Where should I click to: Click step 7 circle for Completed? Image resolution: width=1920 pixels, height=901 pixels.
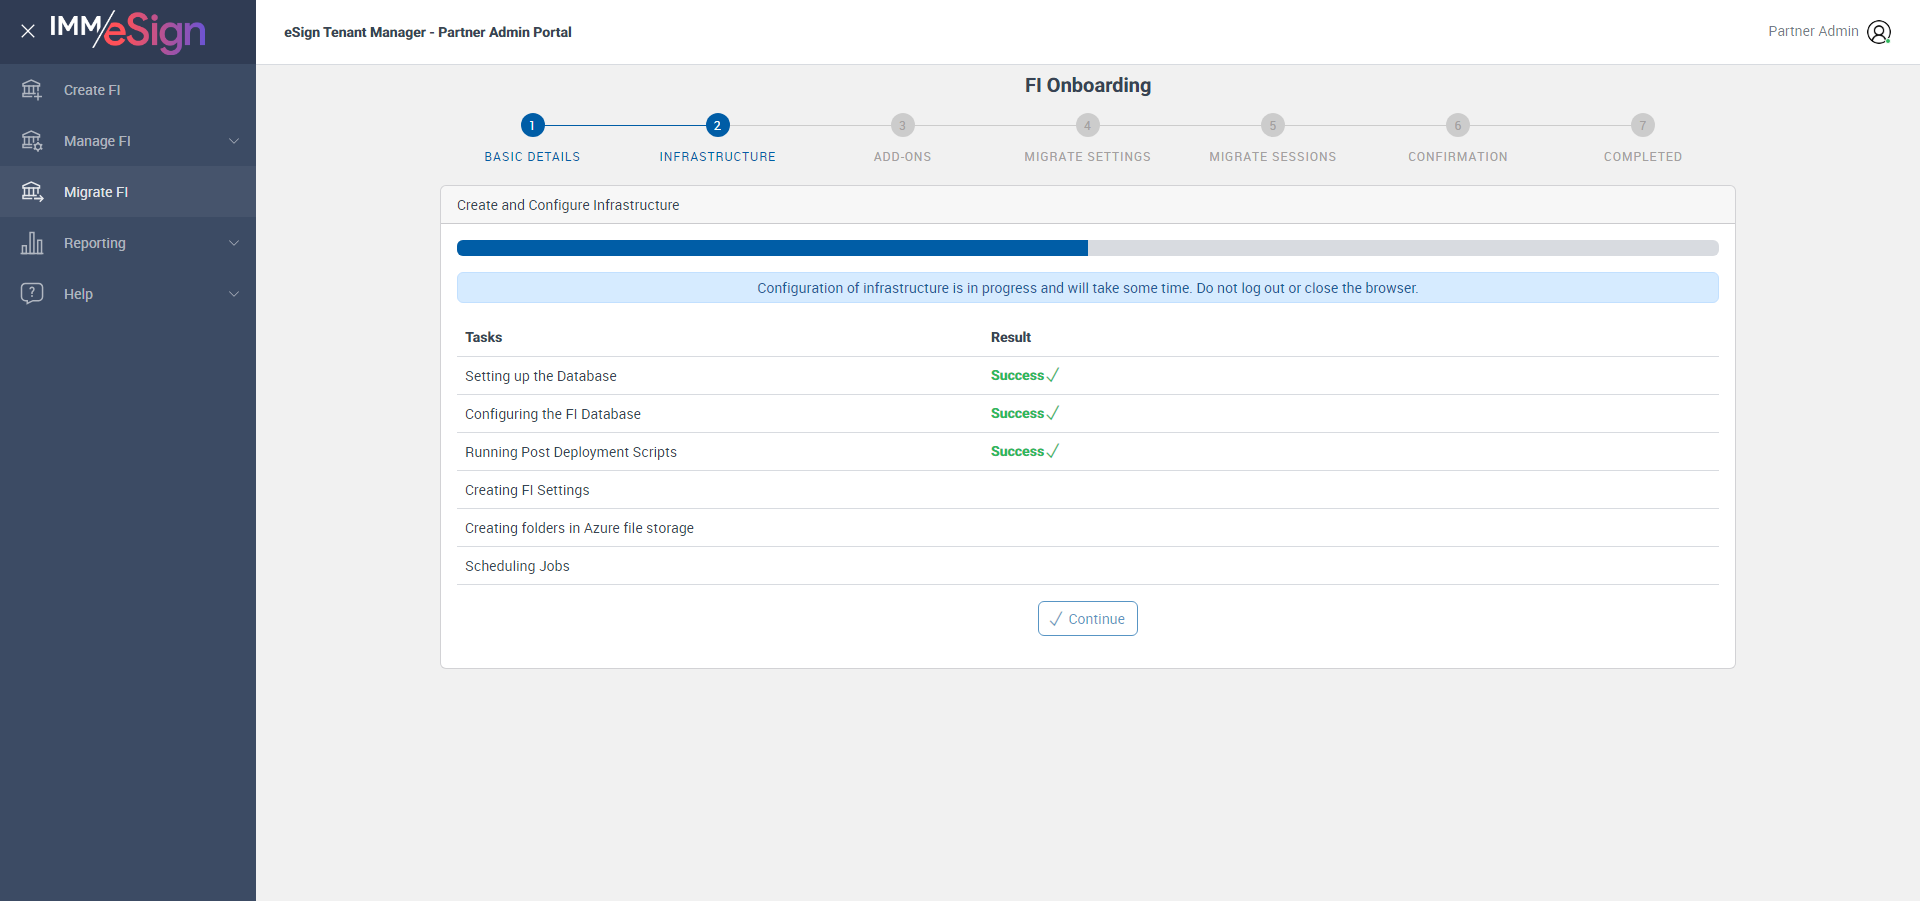1643,125
